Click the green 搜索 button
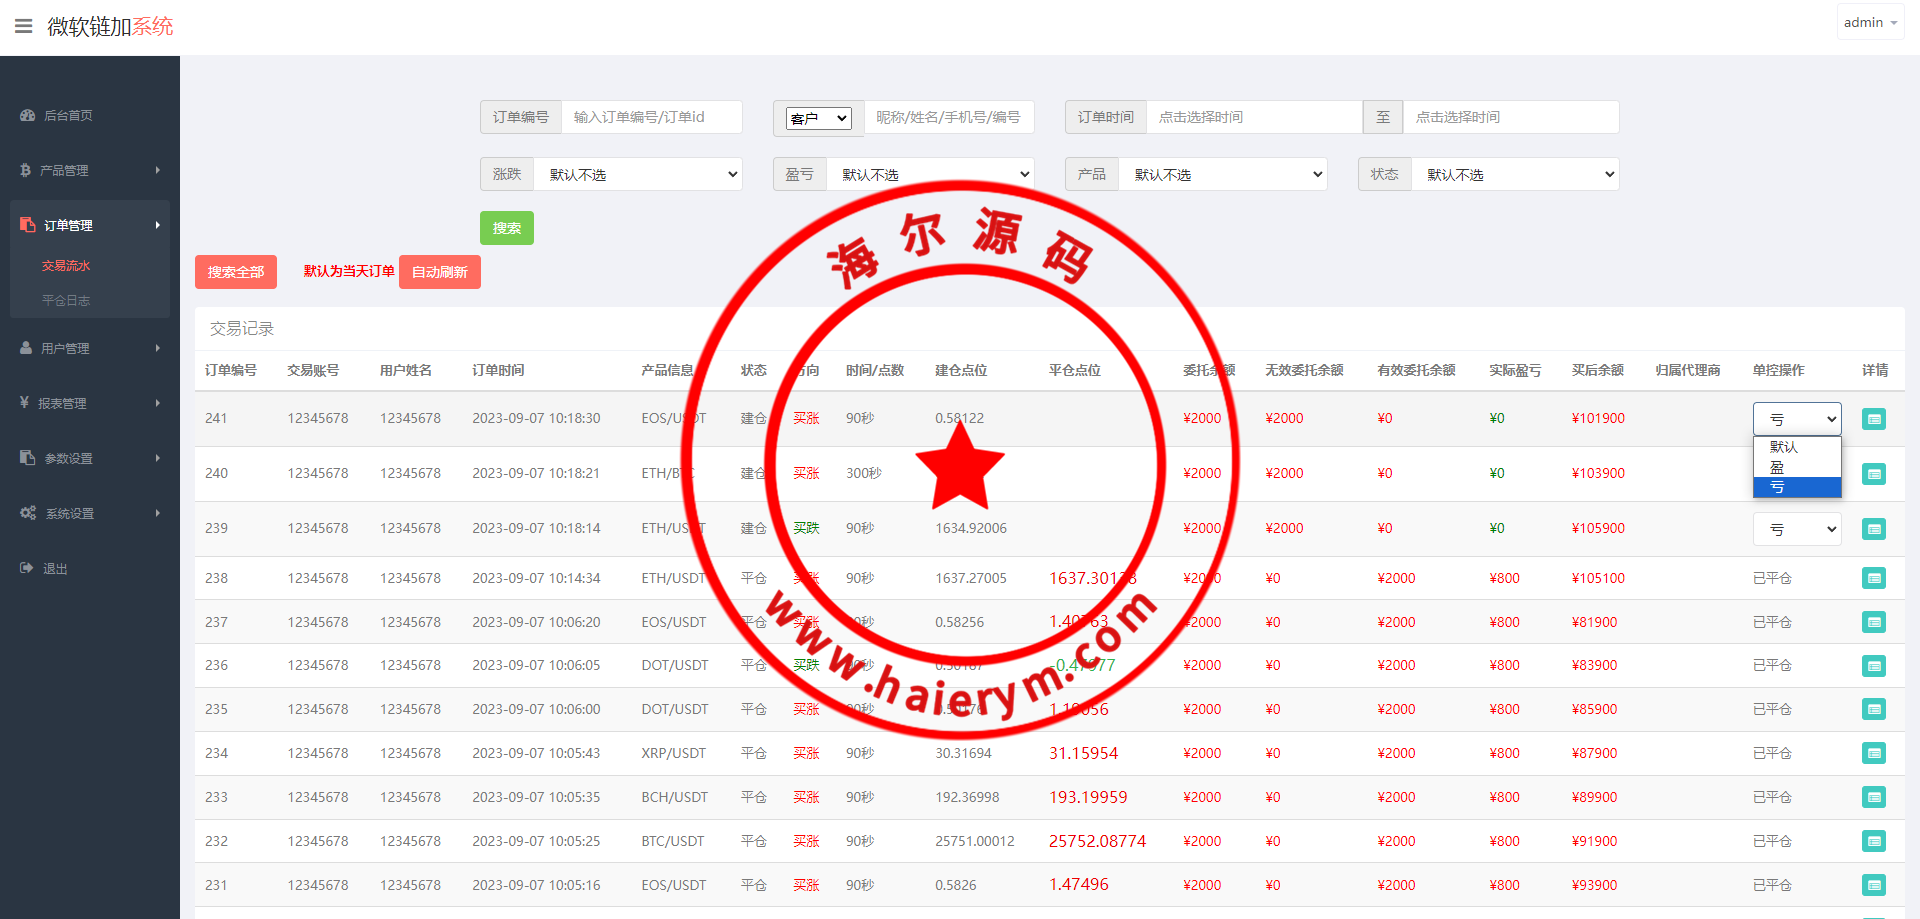The height and width of the screenshot is (919, 1920). pos(506,228)
